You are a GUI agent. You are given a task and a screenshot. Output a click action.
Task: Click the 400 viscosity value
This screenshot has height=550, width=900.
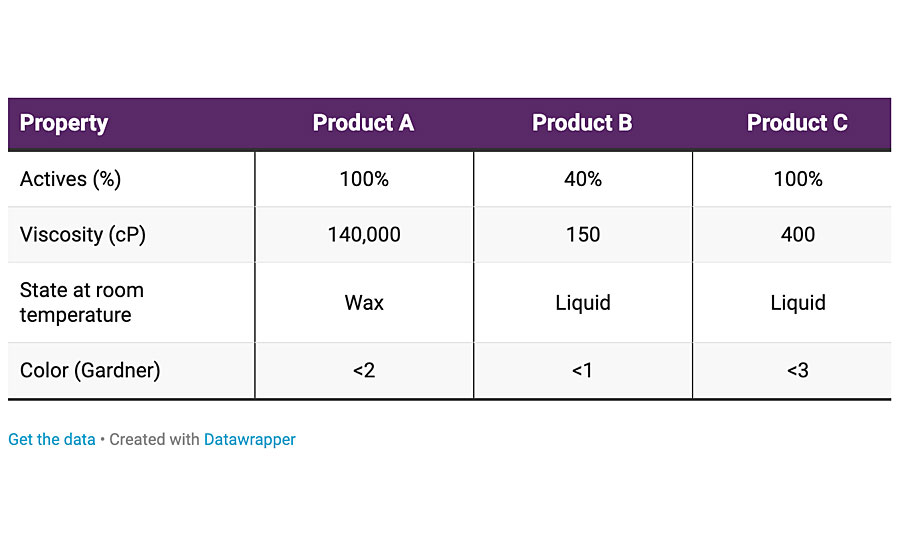pyautogui.click(x=797, y=235)
